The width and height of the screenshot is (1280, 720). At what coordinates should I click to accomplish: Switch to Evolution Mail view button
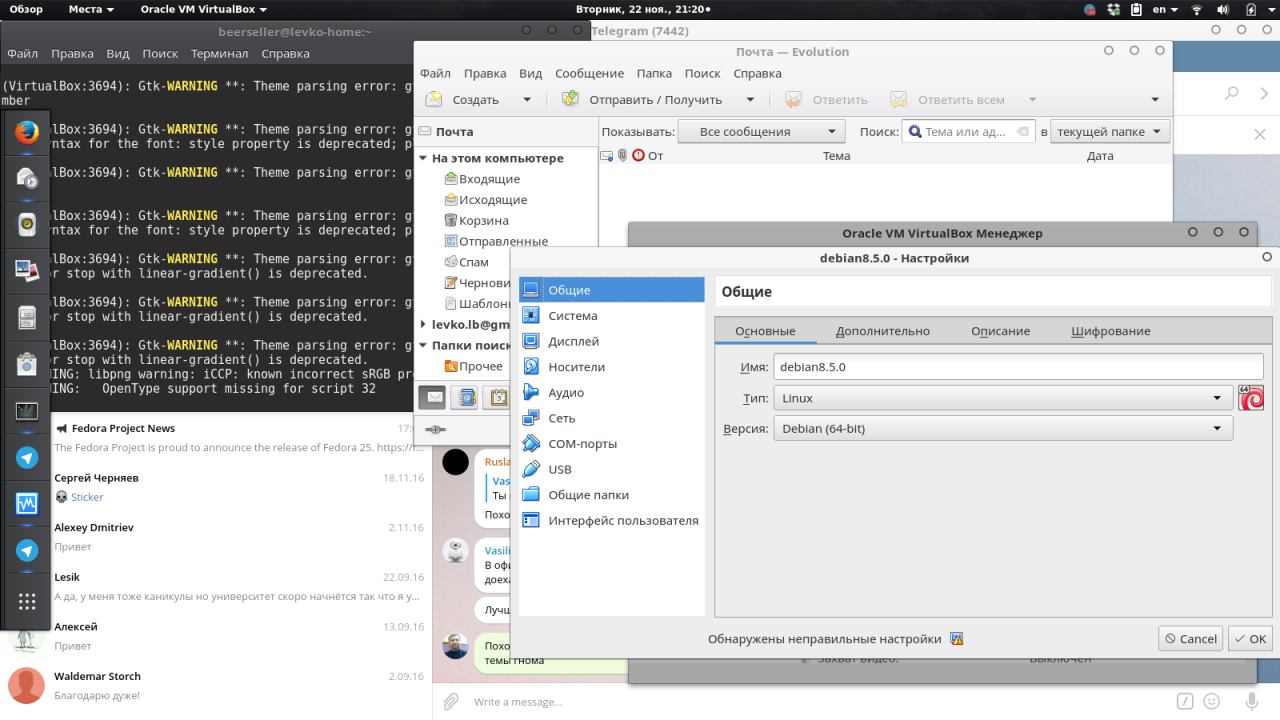pos(432,398)
